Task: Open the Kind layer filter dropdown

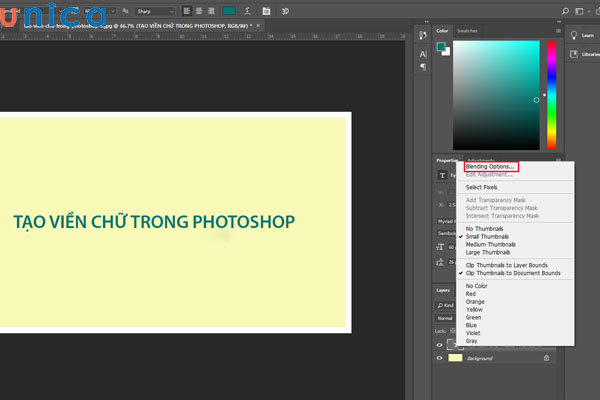Action: click(x=446, y=305)
